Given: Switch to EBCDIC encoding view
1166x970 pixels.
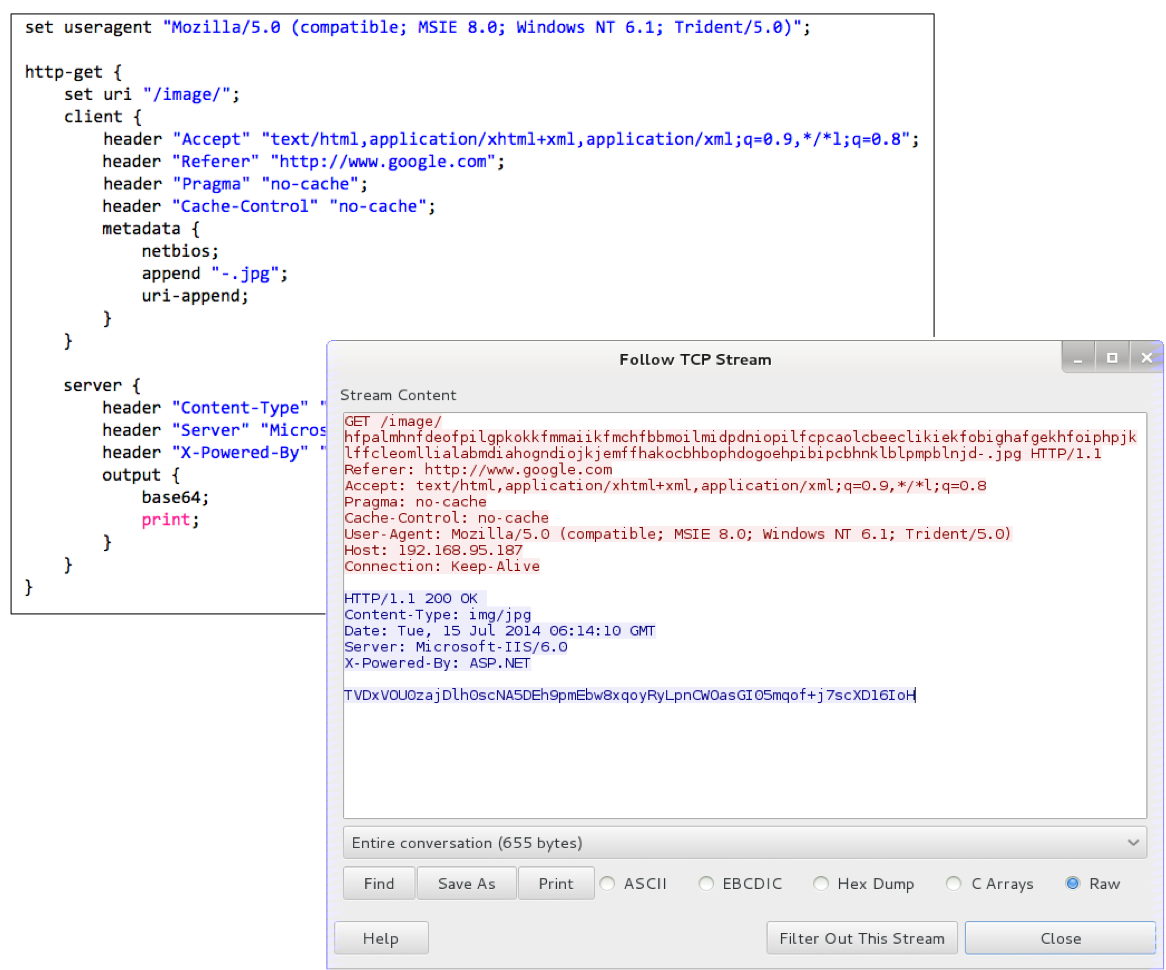Looking at the screenshot, I should (x=707, y=884).
